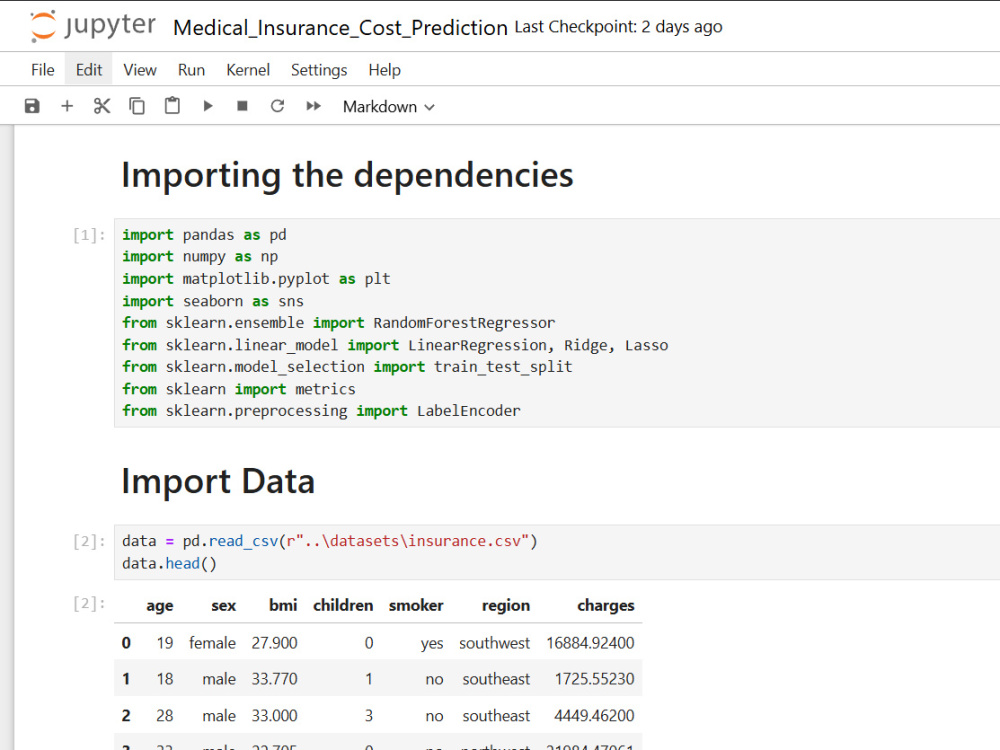The height and width of the screenshot is (750, 1000).
Task: Open the Edit menu
Action: pos(89,70)
